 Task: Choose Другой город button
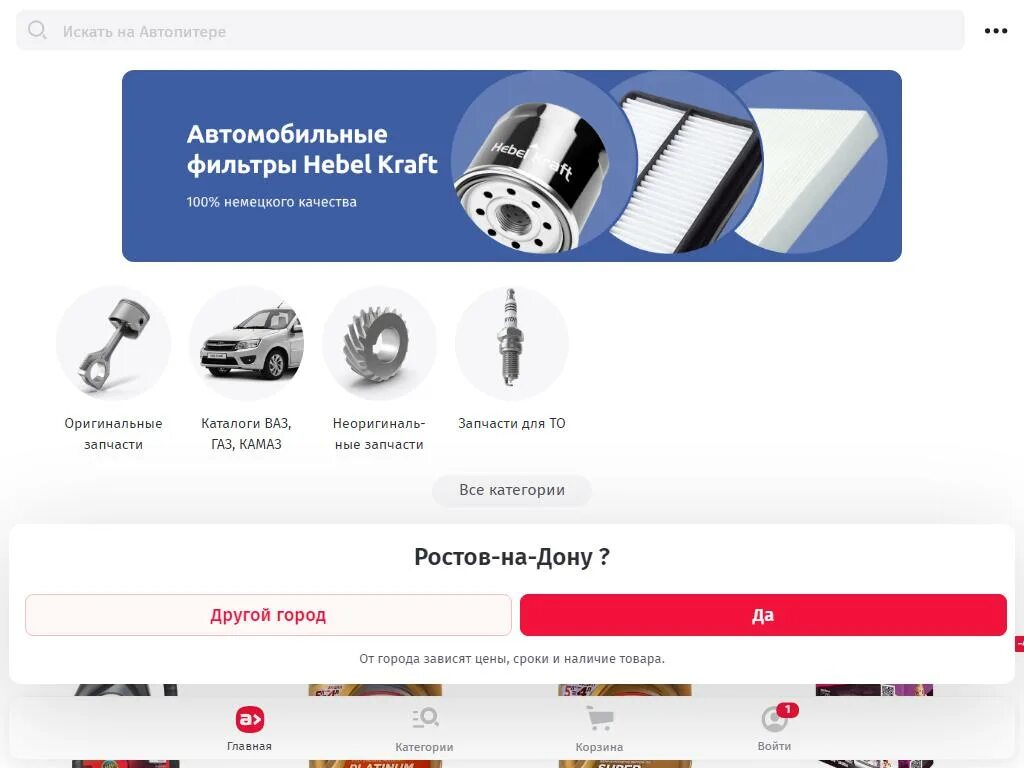[x=268, y=615]
